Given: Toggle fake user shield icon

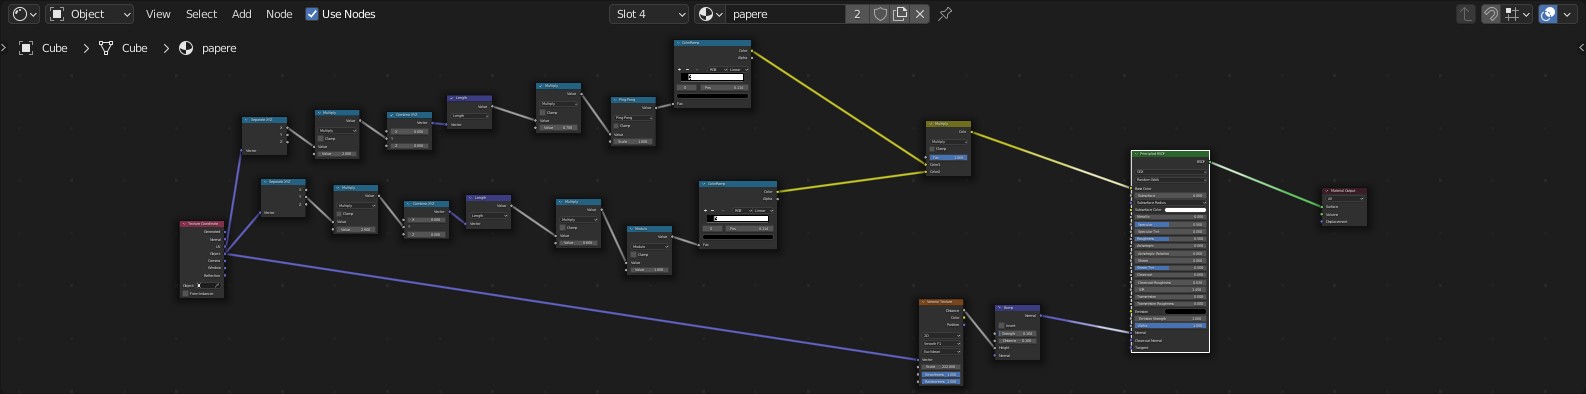Looking at the screenshot, I should [880, 14].
